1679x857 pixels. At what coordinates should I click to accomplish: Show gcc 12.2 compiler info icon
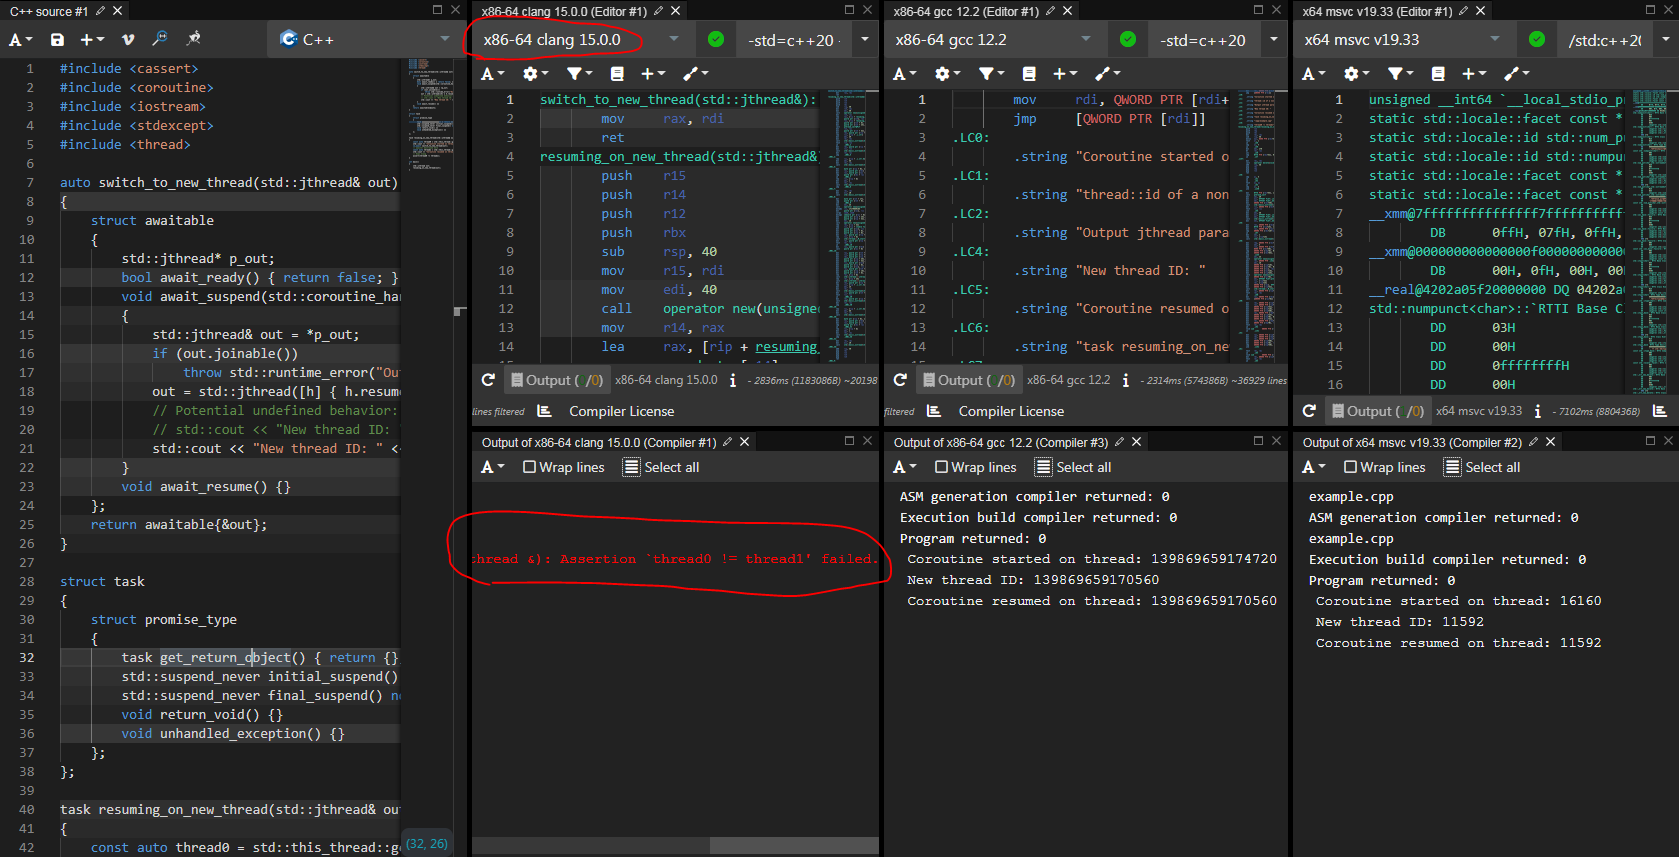point(1126,380)
